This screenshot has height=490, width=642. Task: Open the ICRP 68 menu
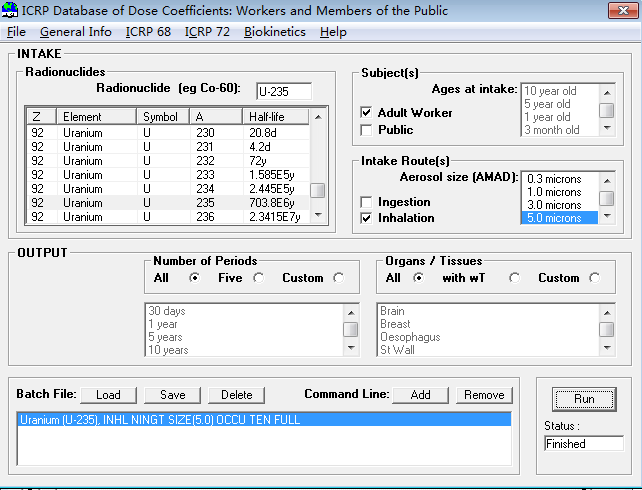[148, 31]
